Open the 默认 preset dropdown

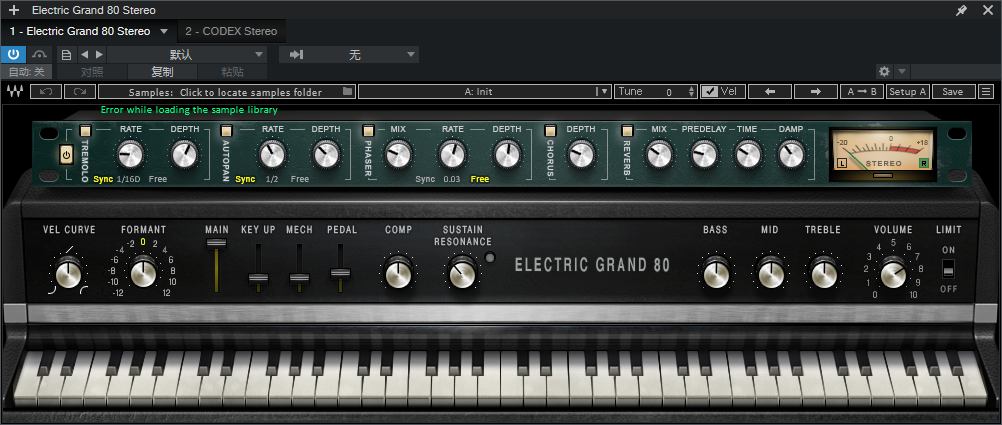[186, 54]
